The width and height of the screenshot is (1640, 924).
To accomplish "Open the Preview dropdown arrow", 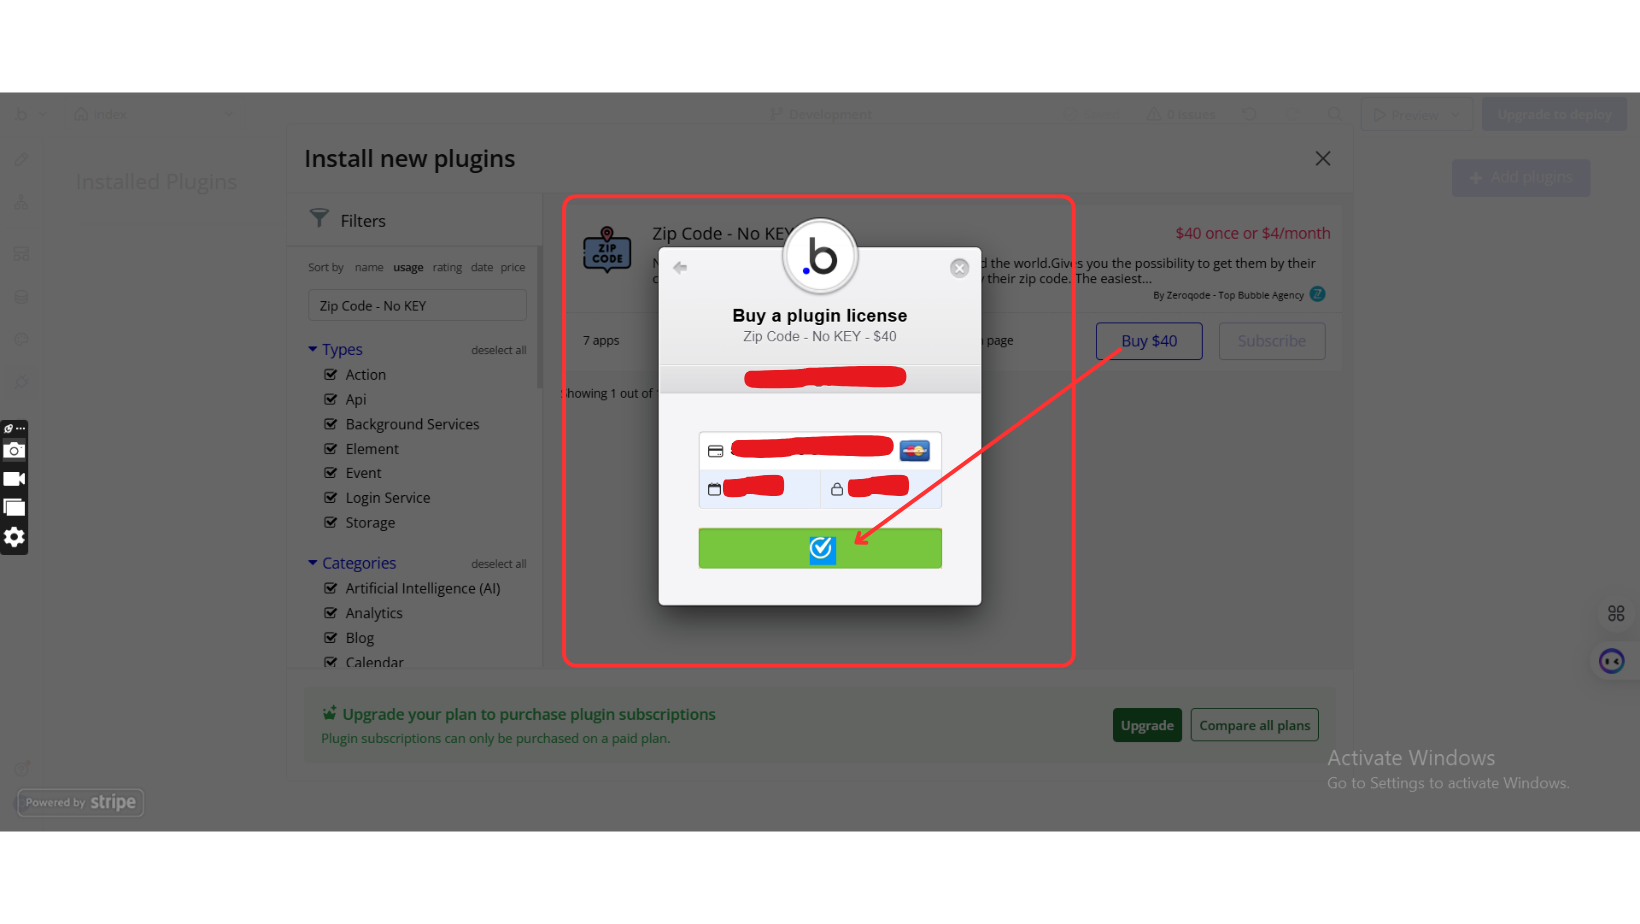I will [x=1456, y=115].
